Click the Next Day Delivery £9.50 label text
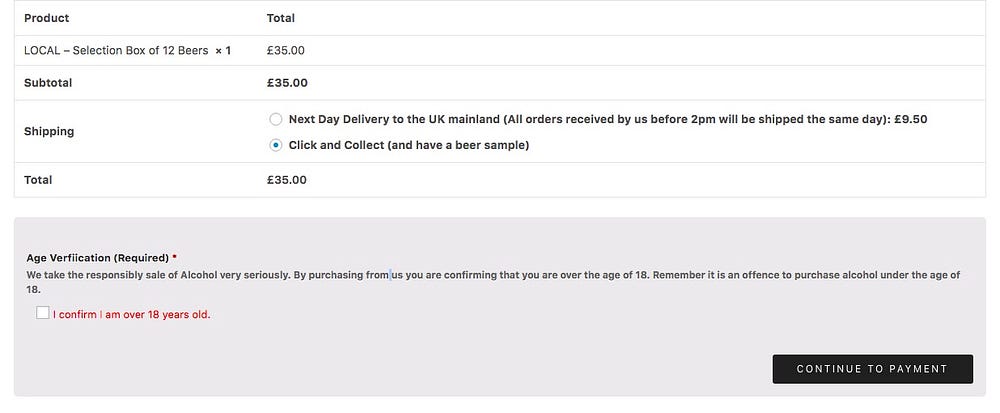Image resolution: width=1000 pixels, height=413 pixels. tap(608, 119)
